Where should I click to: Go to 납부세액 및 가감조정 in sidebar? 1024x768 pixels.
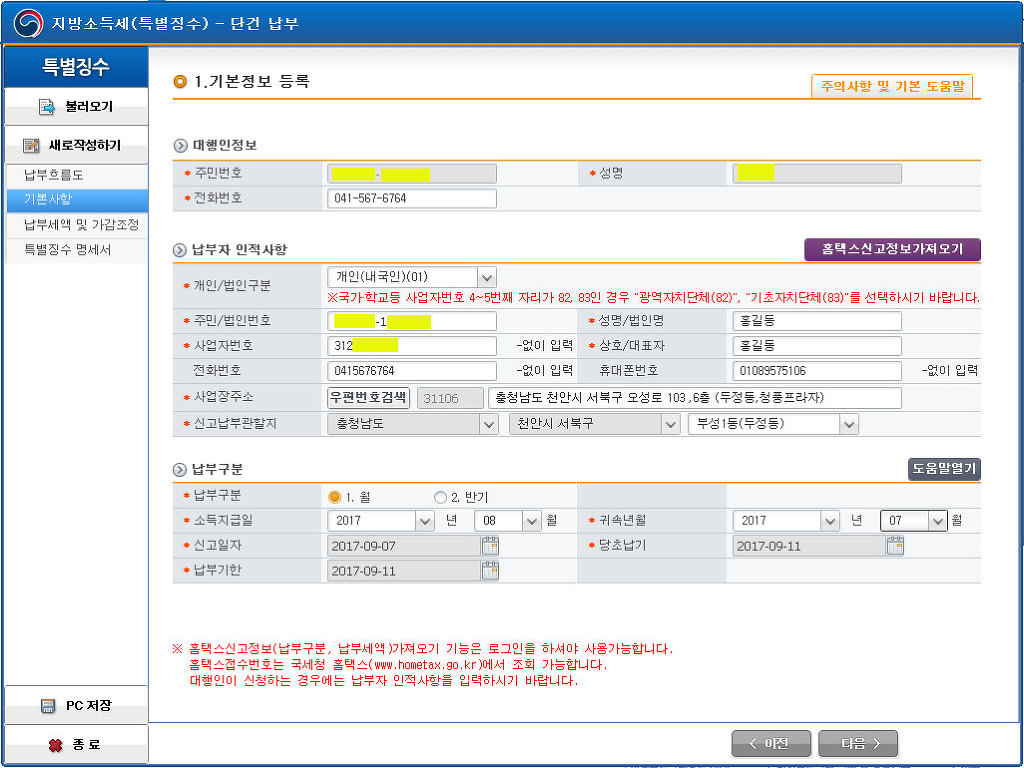point(81,224)
